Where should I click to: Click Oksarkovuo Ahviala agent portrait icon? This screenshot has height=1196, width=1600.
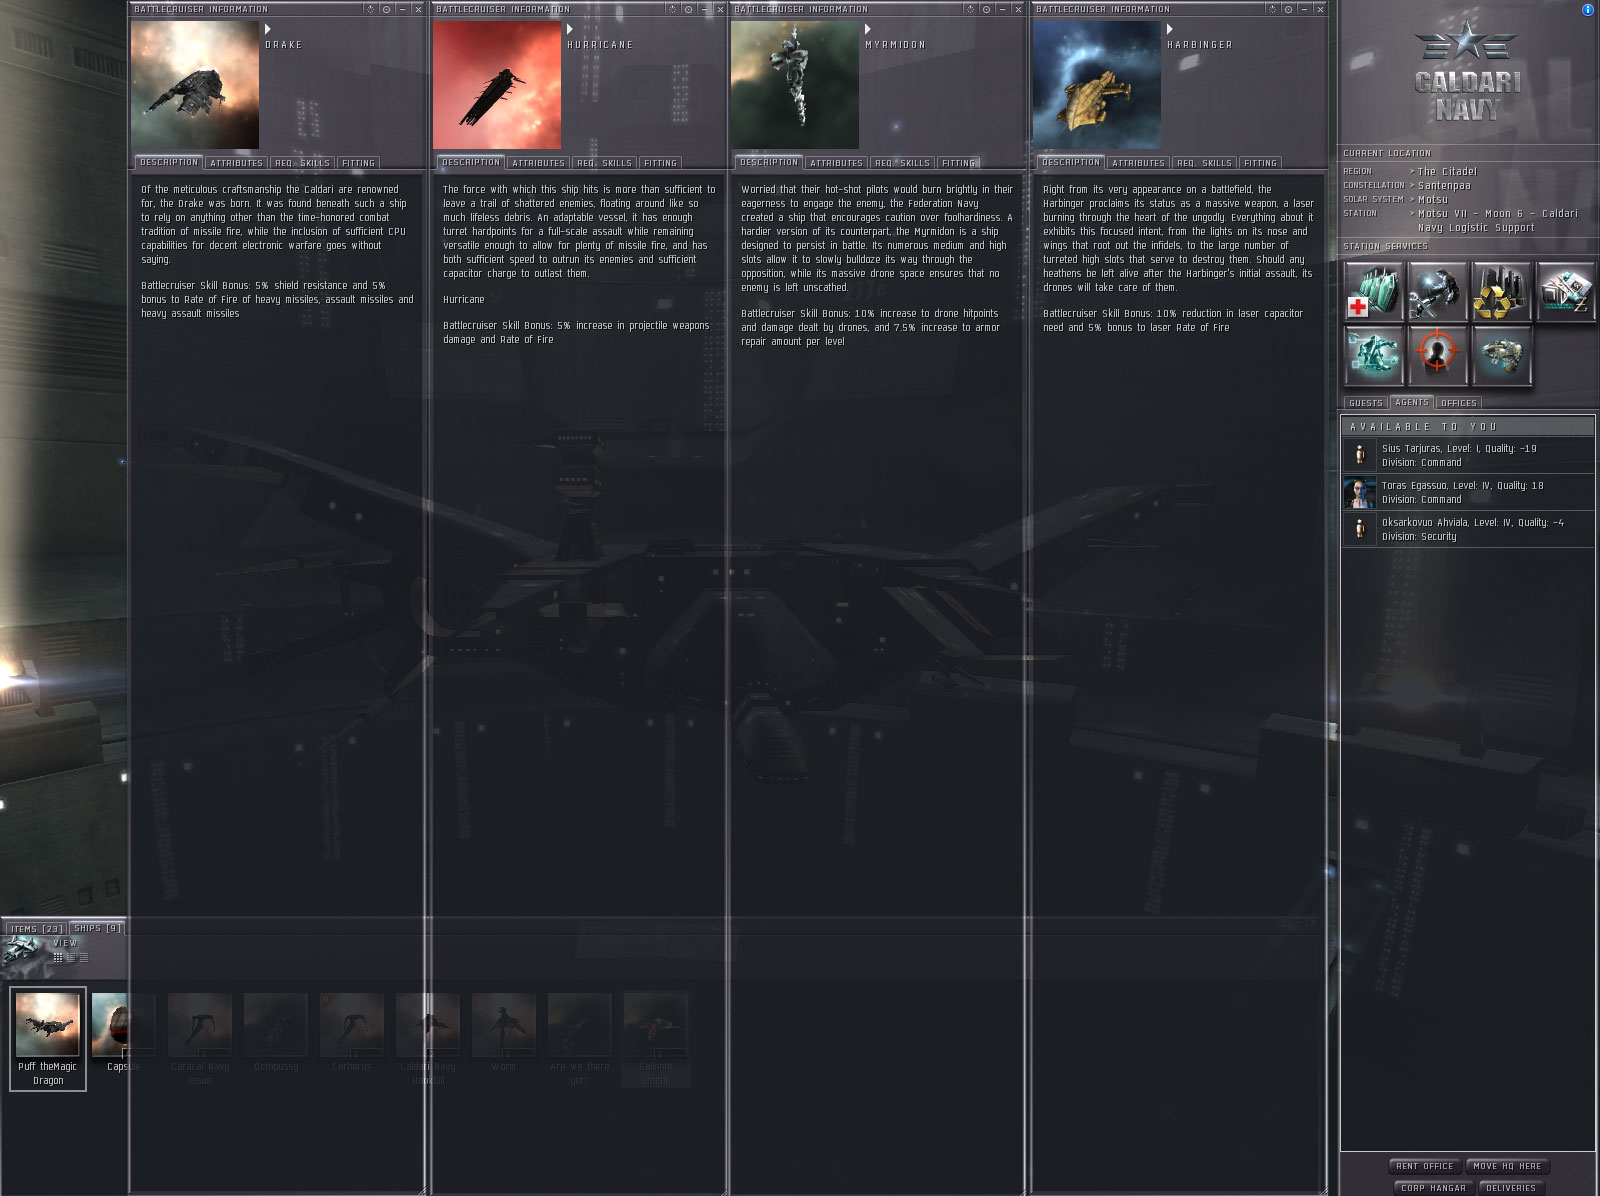[x=1359, y=529]
